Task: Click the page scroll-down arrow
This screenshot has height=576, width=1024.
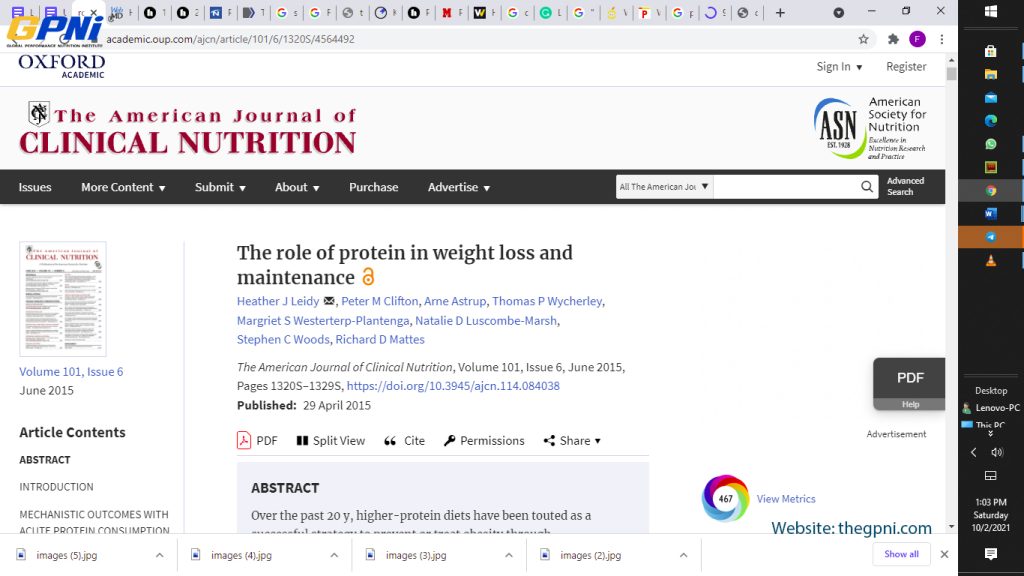Action: tap(952, 526)
